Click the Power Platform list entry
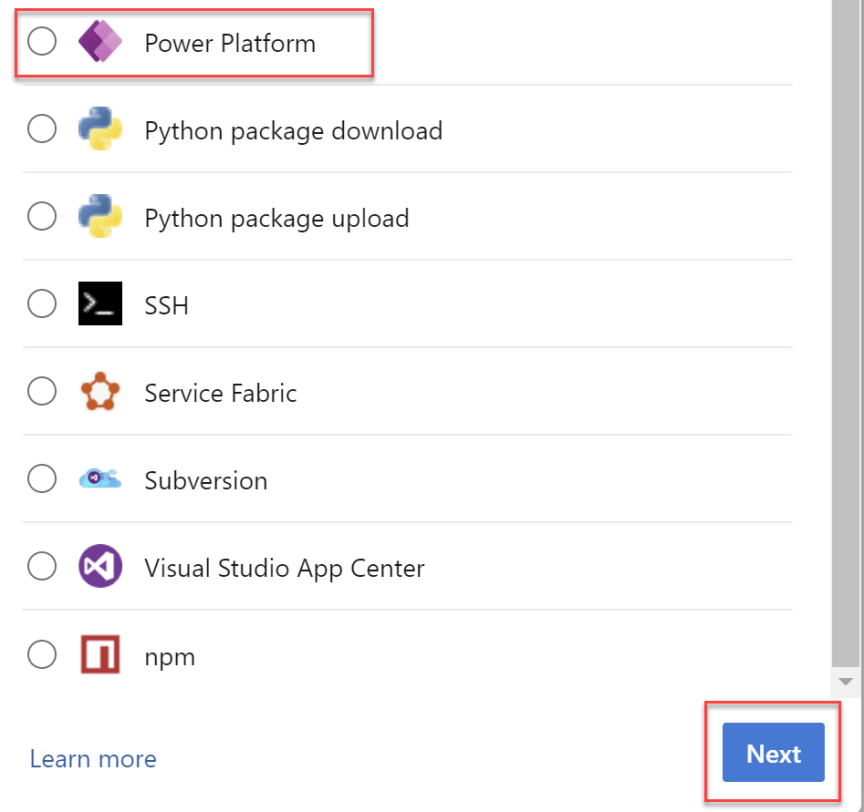This screenshot has height=812, width=864. 229,42
